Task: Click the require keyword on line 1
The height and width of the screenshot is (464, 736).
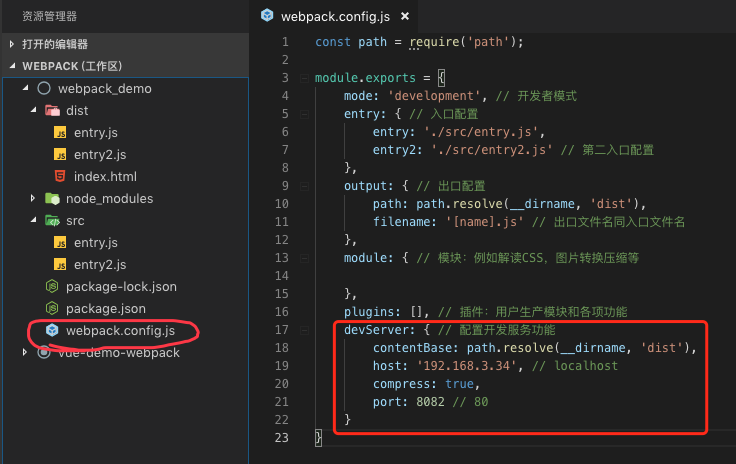Action: point(434,42)
